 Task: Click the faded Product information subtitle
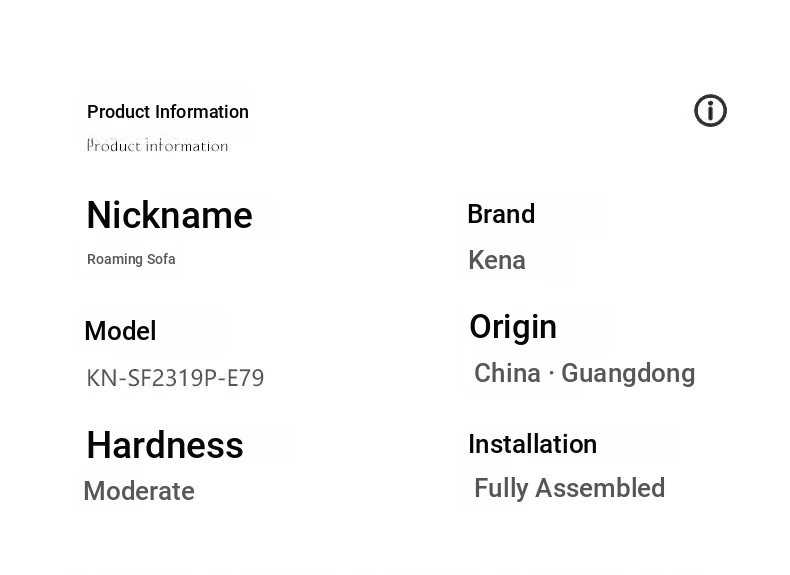(158, 146)
